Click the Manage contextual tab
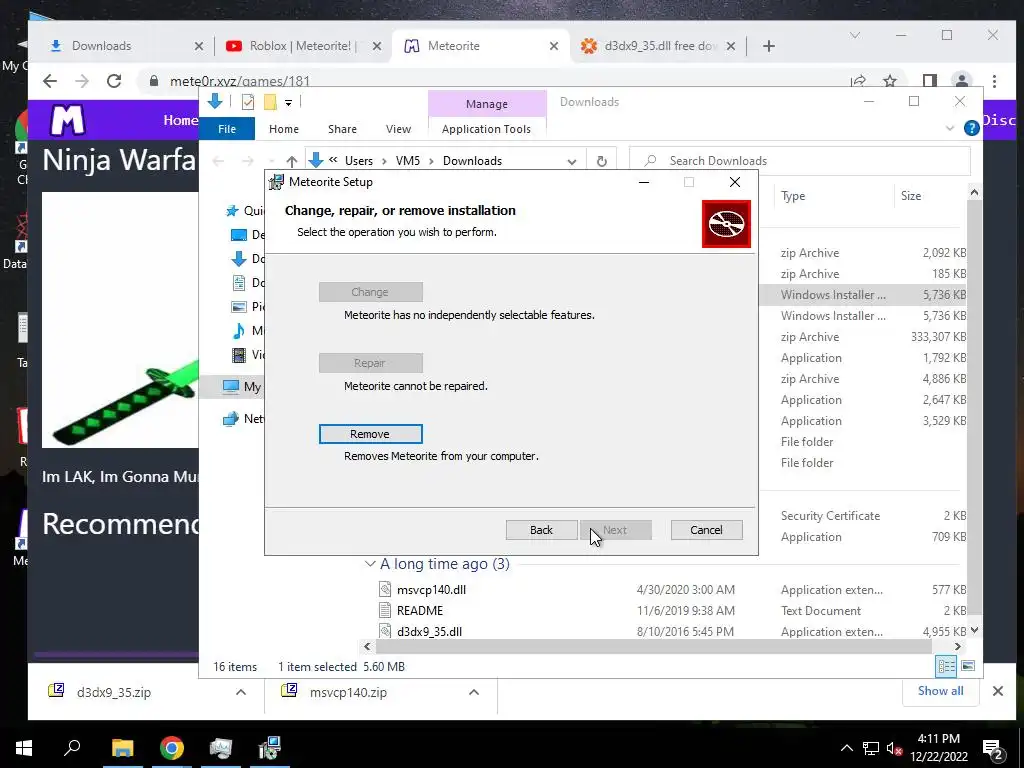 pyautogui.click(x=487, y=104)
